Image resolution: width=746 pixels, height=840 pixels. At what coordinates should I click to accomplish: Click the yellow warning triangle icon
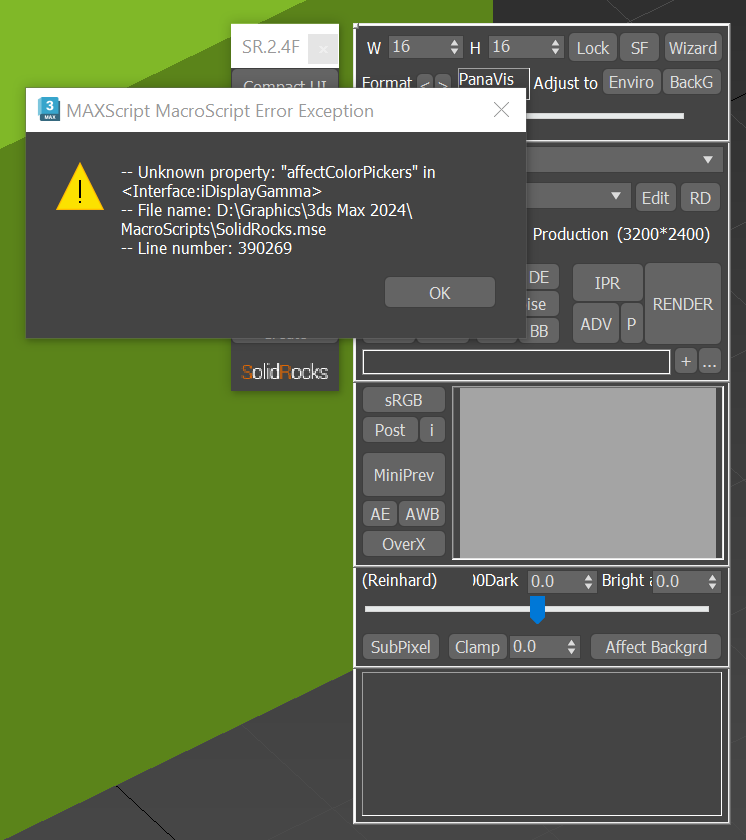coord(80,186)
